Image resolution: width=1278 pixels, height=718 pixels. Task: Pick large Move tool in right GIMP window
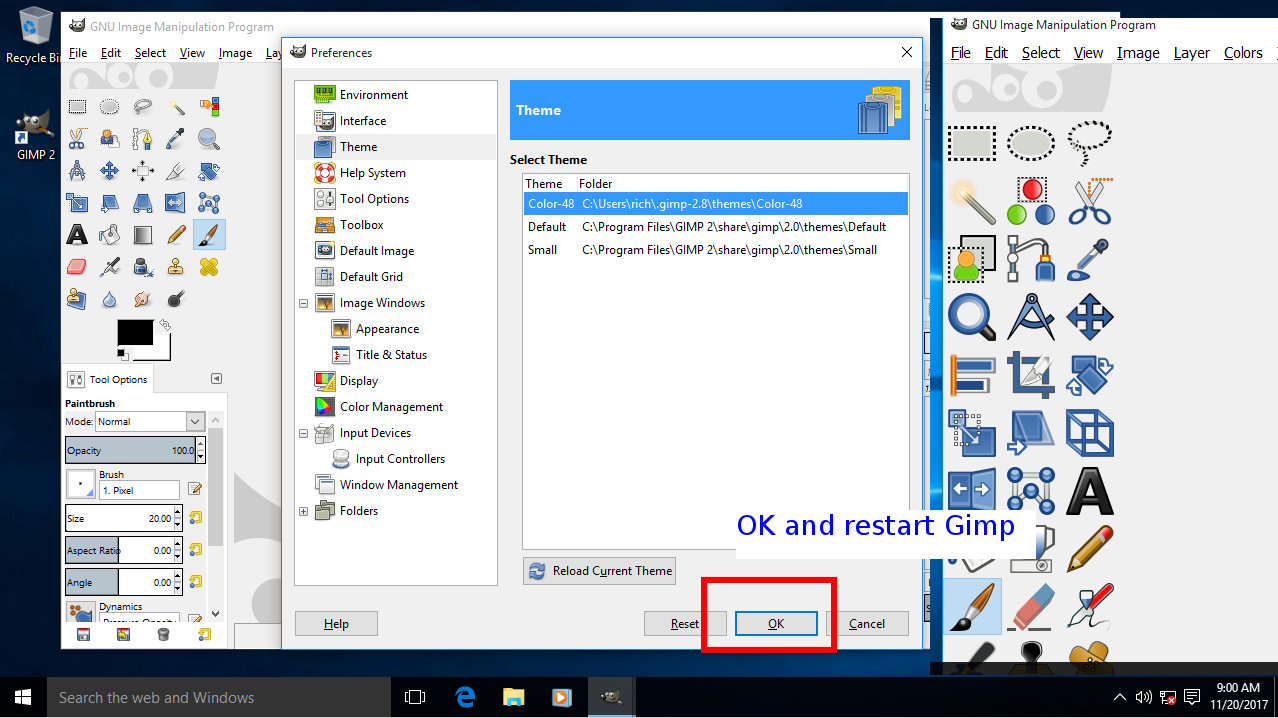[1089, 317]
